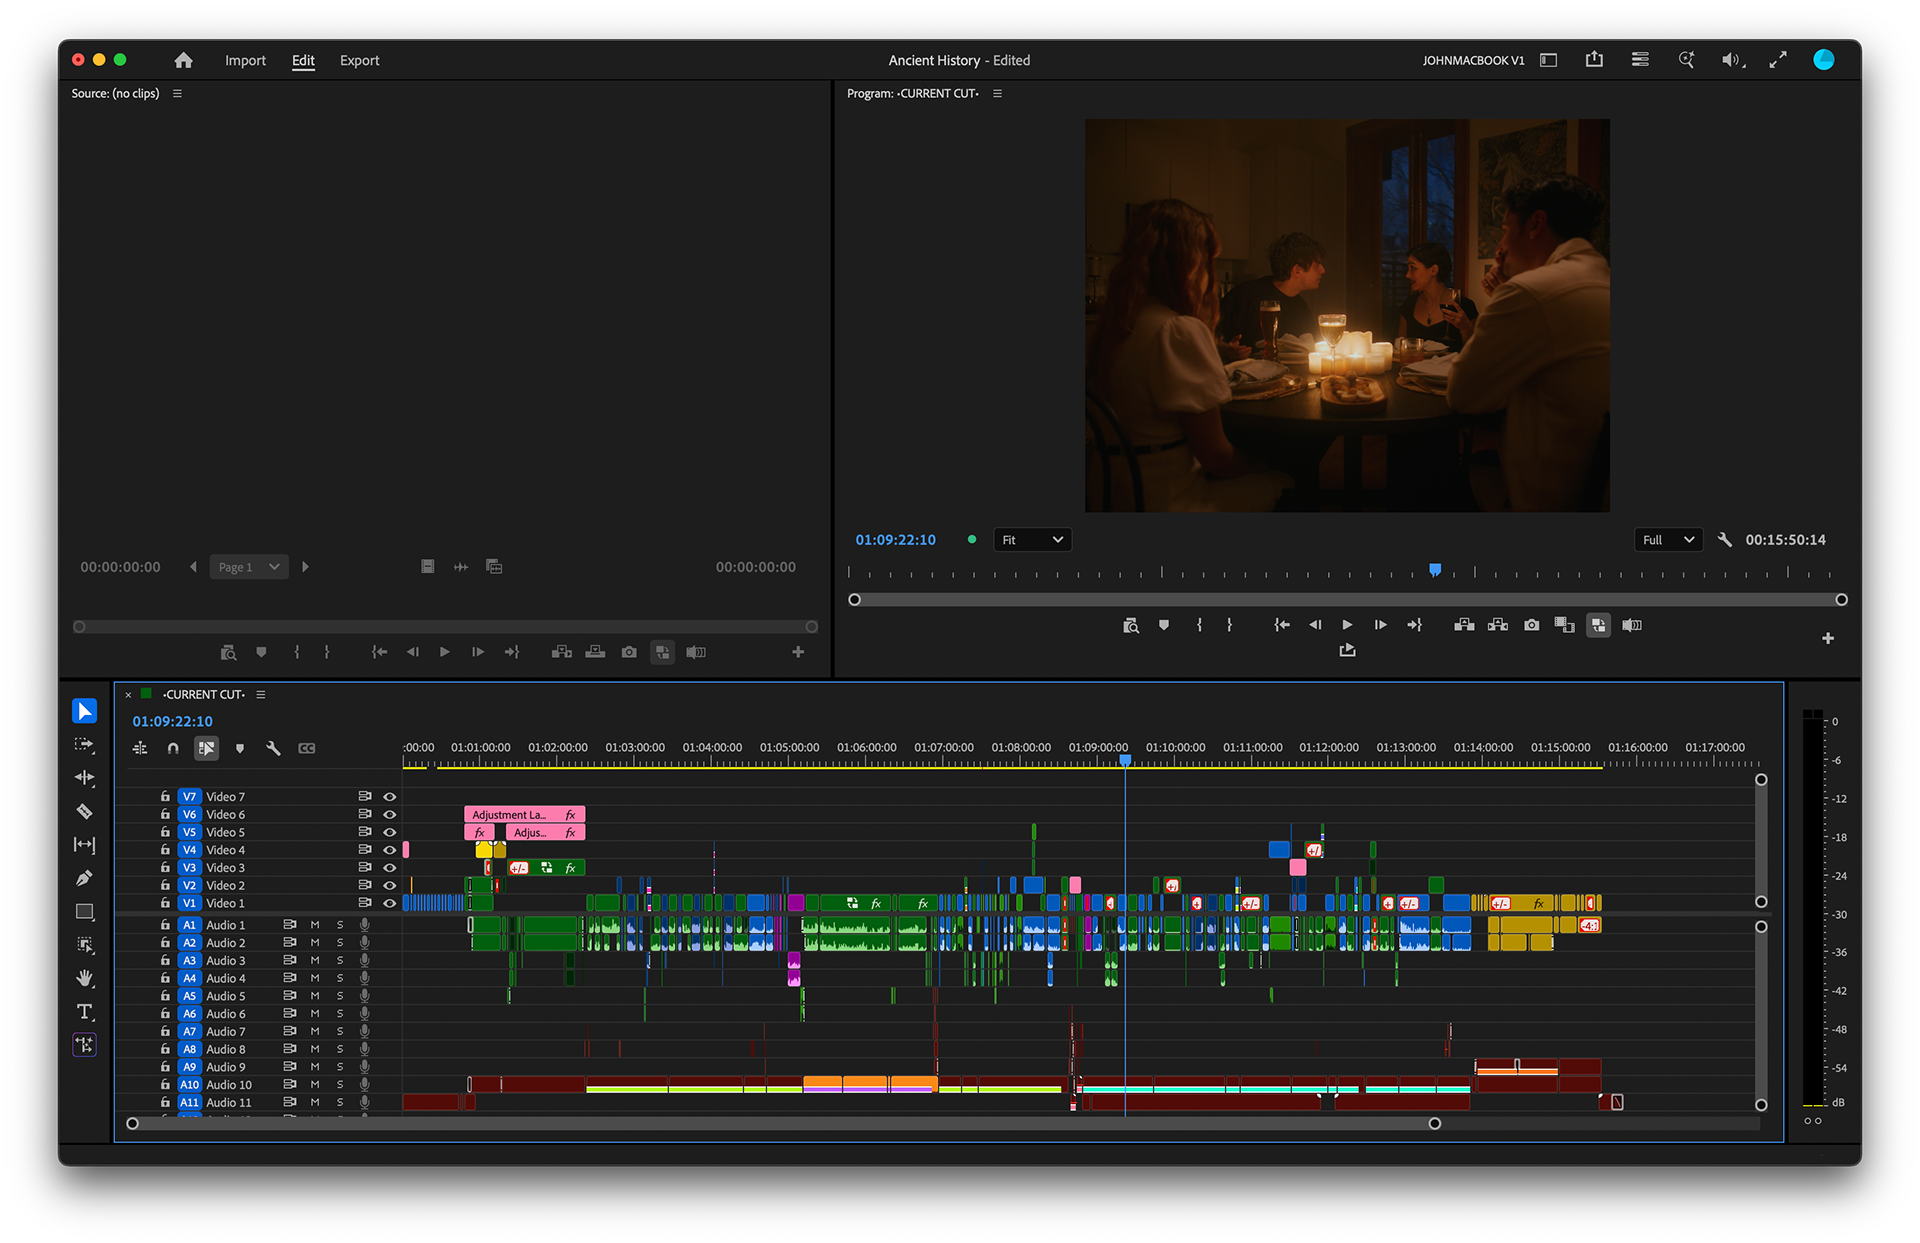Select the Rectangle tool
Image resolution: width=1920 pixels, height=1243 pixels.
[x=85, y=912]
